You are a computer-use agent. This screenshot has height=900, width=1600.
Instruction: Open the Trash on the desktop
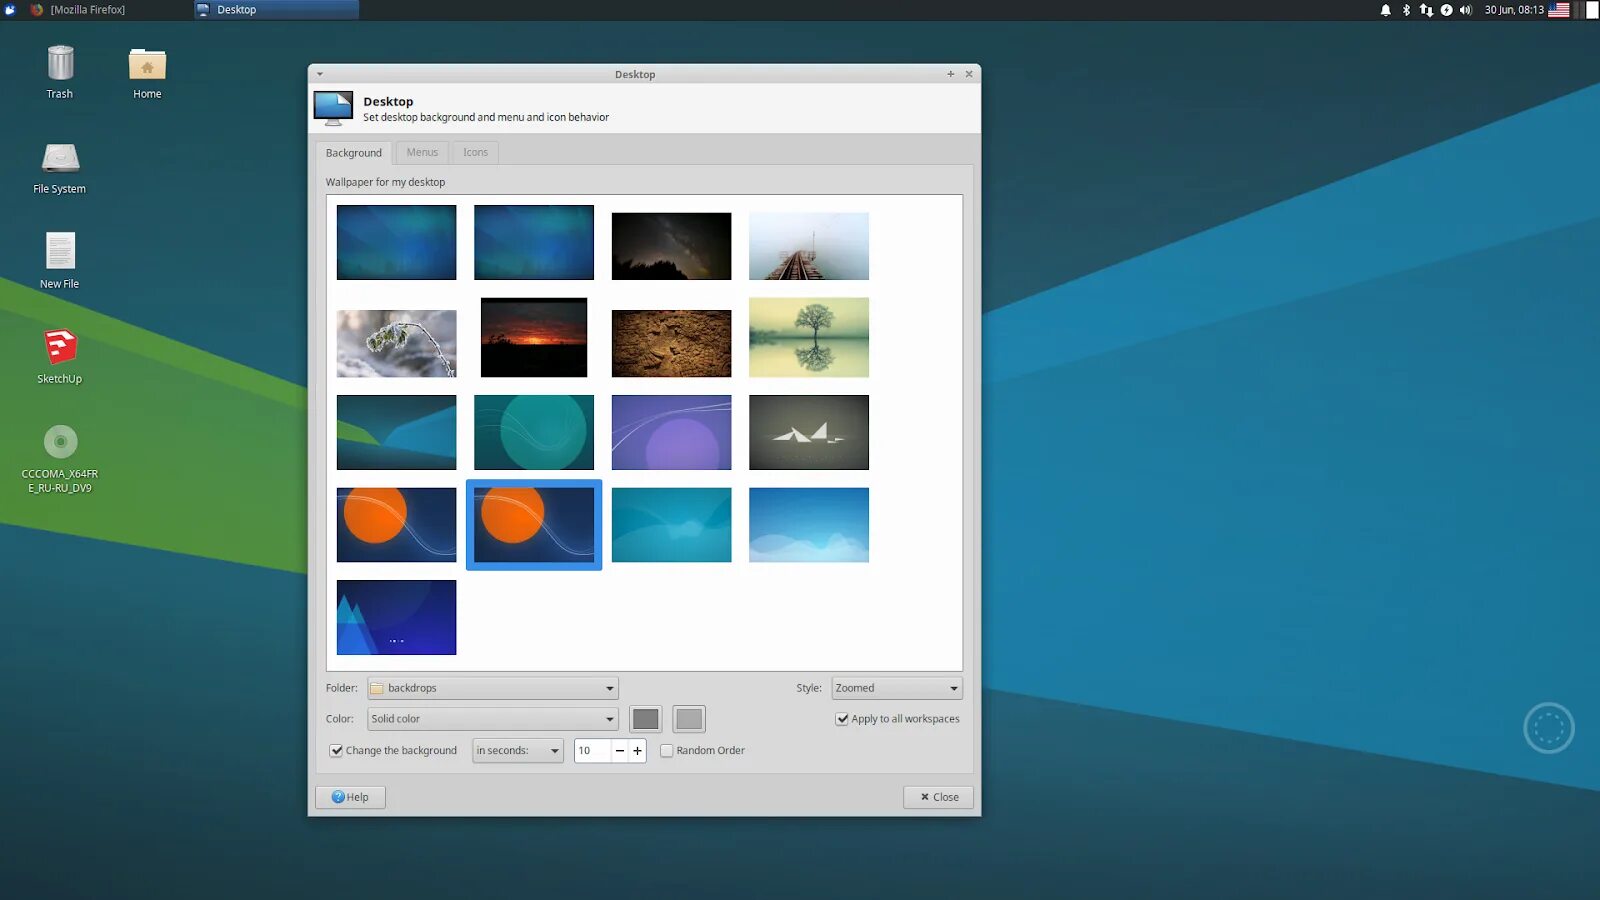[x=59, y=65]
